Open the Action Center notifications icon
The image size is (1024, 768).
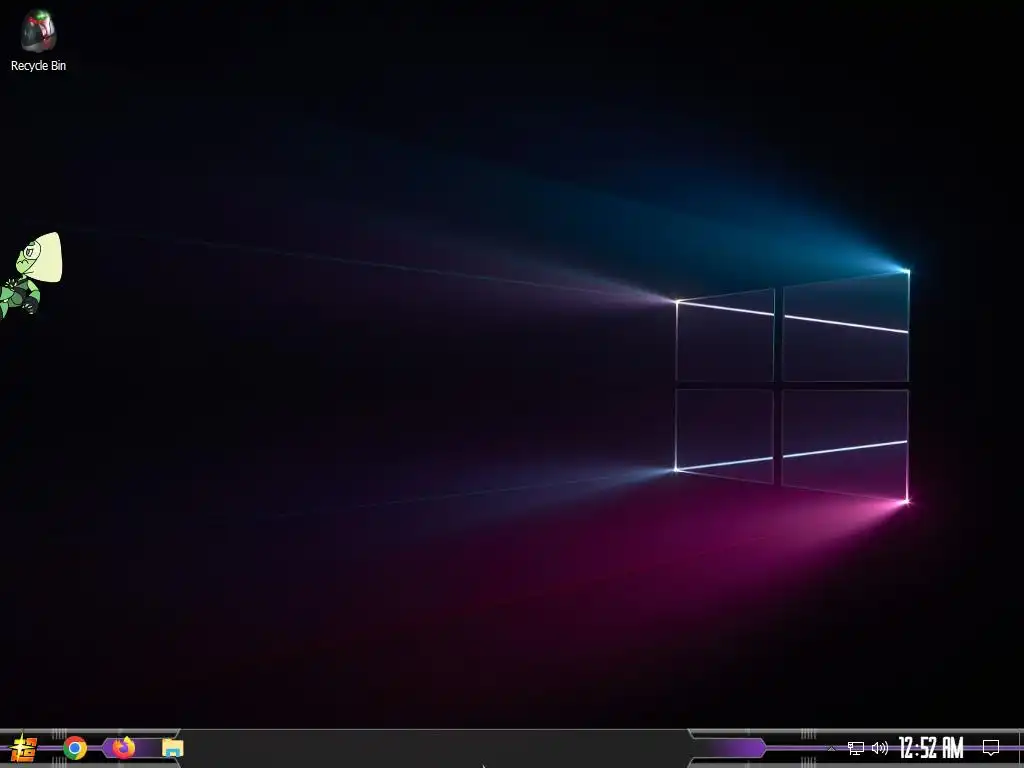tap(991, 748)
